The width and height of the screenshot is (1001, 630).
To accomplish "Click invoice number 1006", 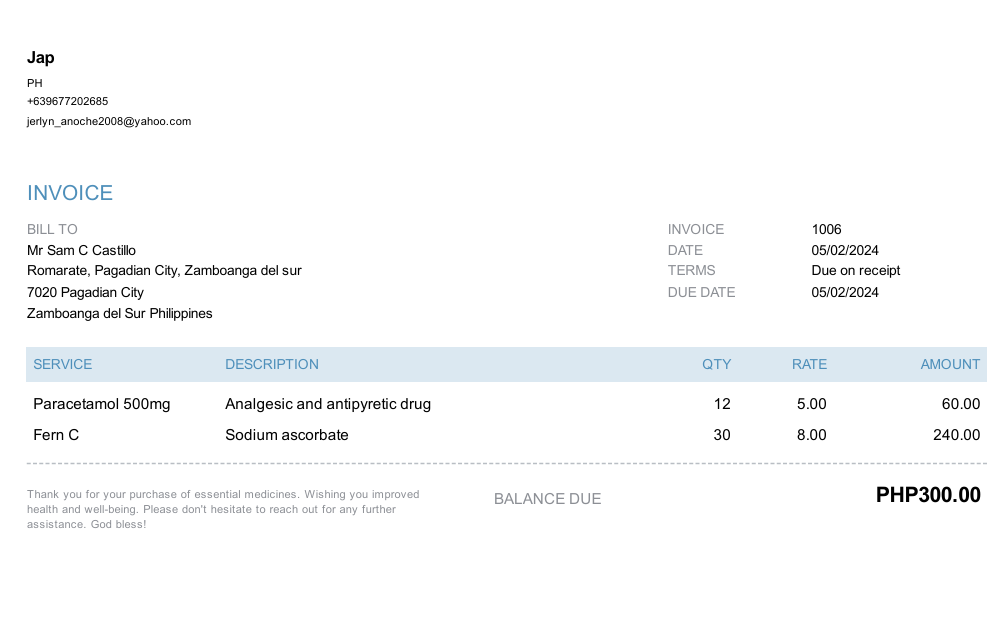I will click(x=826, y=229).
